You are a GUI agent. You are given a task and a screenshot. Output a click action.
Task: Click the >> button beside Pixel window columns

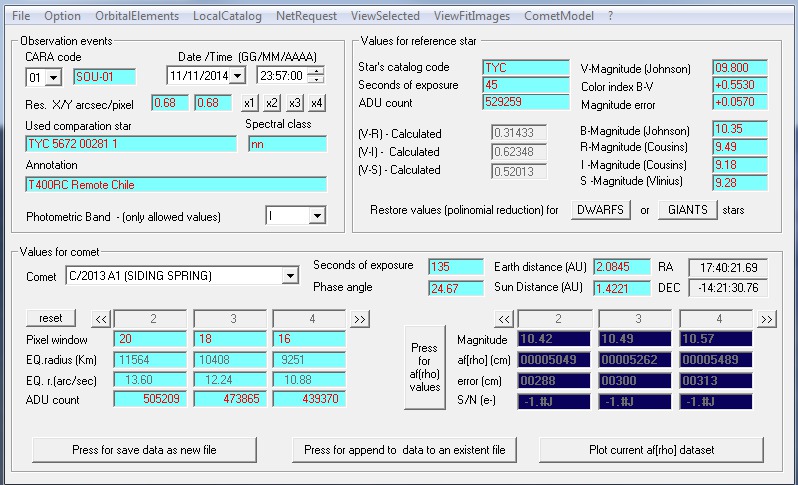click(360, 319)
